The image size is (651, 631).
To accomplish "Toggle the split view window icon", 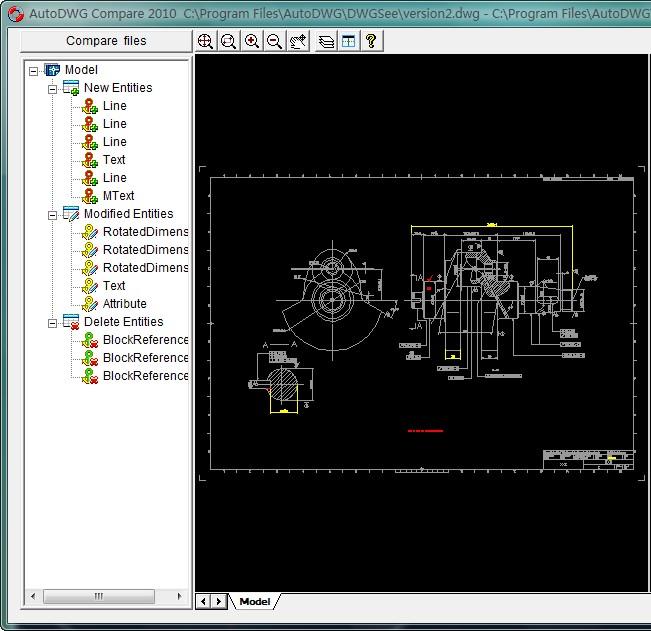I will [348, 41].
